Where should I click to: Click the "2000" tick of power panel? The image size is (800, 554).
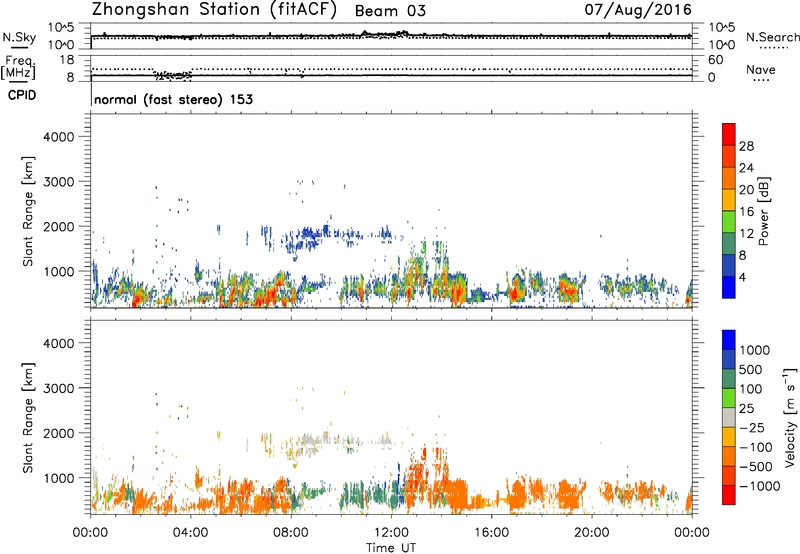(x=59, y=226)
